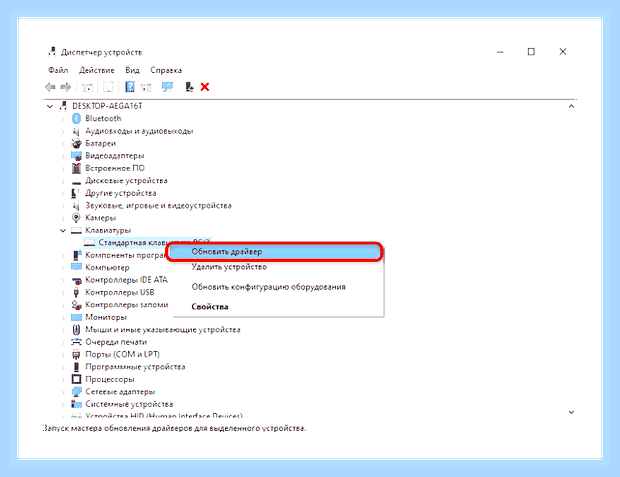Click the red X uninstall device icon
Image resolution: width=620 pixels, height=477 pixels.
pyautogui.click(x=205, y=87)
